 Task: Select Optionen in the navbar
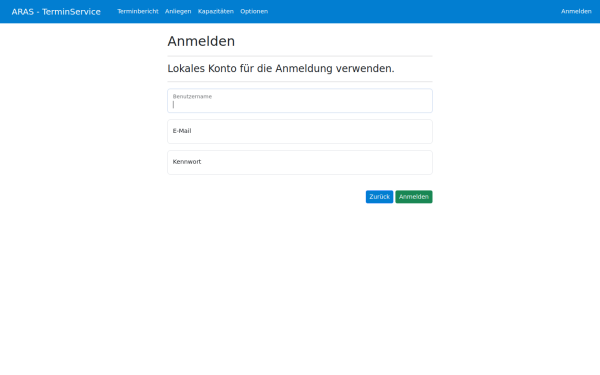tap(254, 11)
